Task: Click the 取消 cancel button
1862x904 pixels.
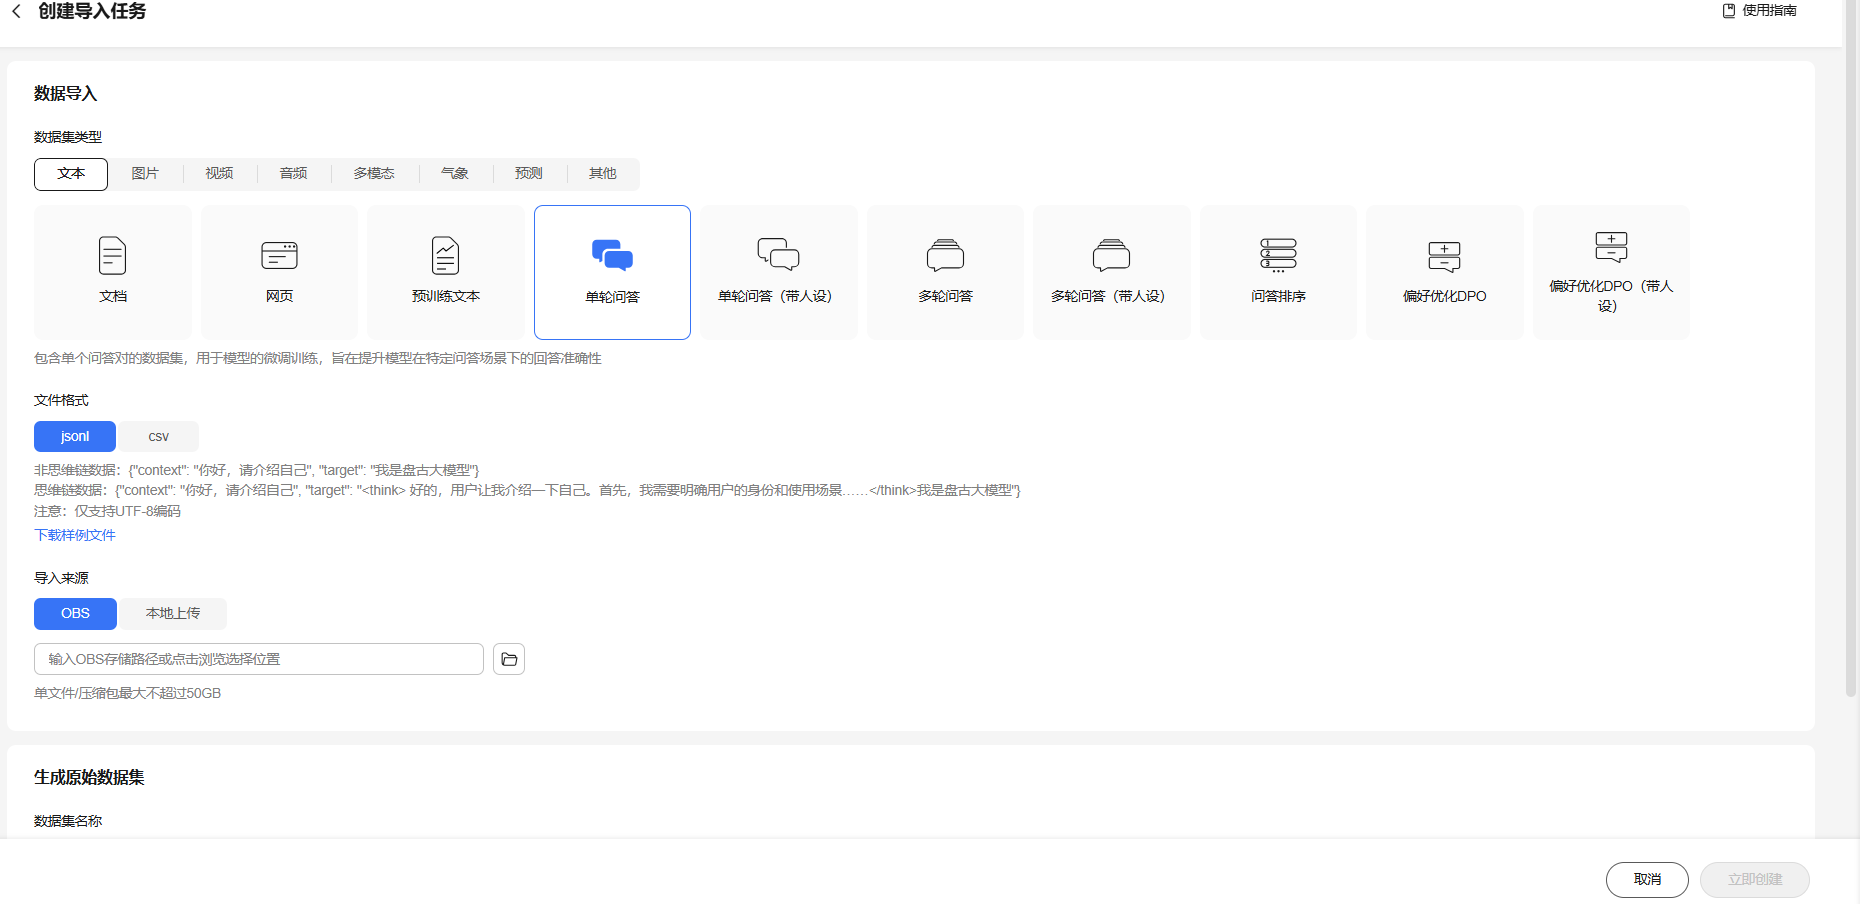Action: click(x=1646, y=880)
